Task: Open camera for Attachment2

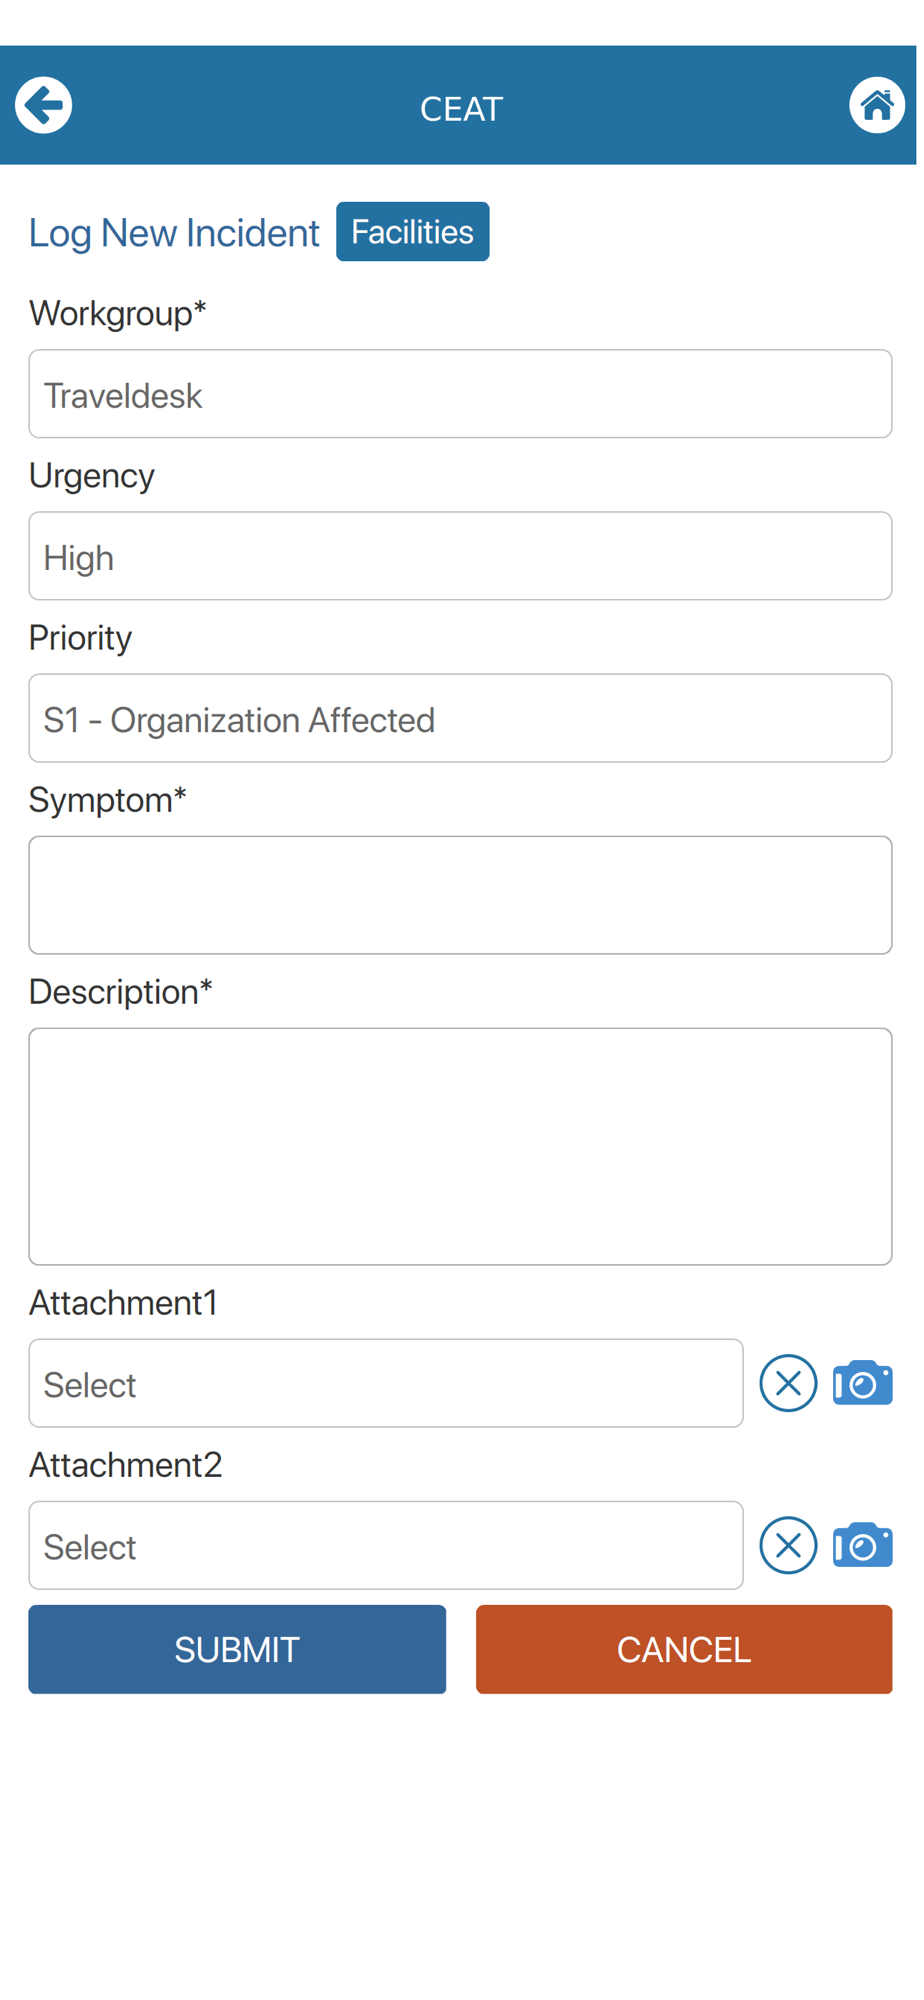Action: [x=862, y=1545]
